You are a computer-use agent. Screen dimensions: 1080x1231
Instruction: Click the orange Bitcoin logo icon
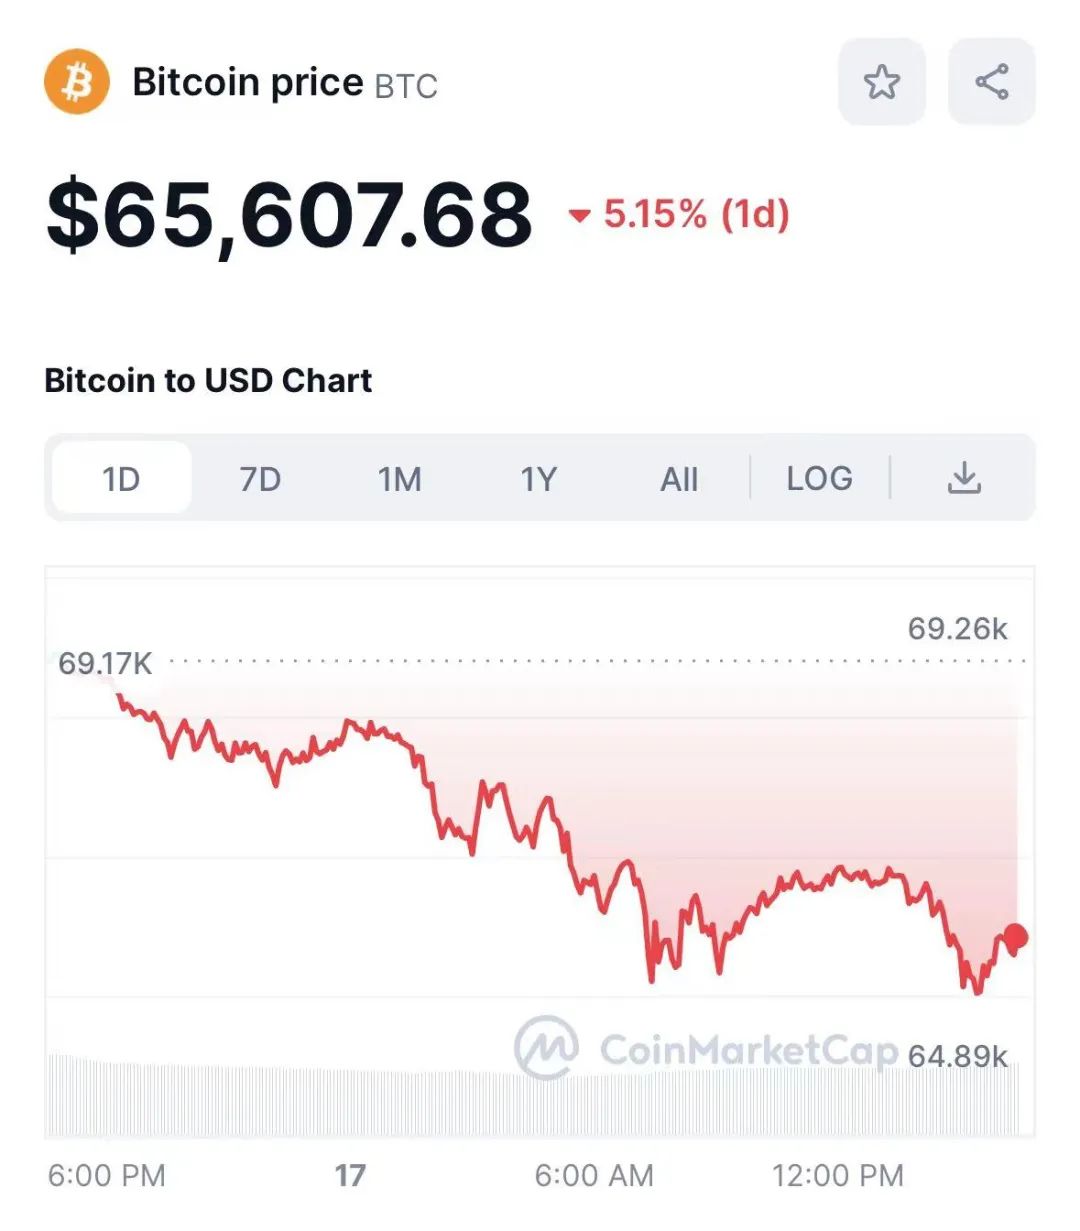(x=77, y=82)
